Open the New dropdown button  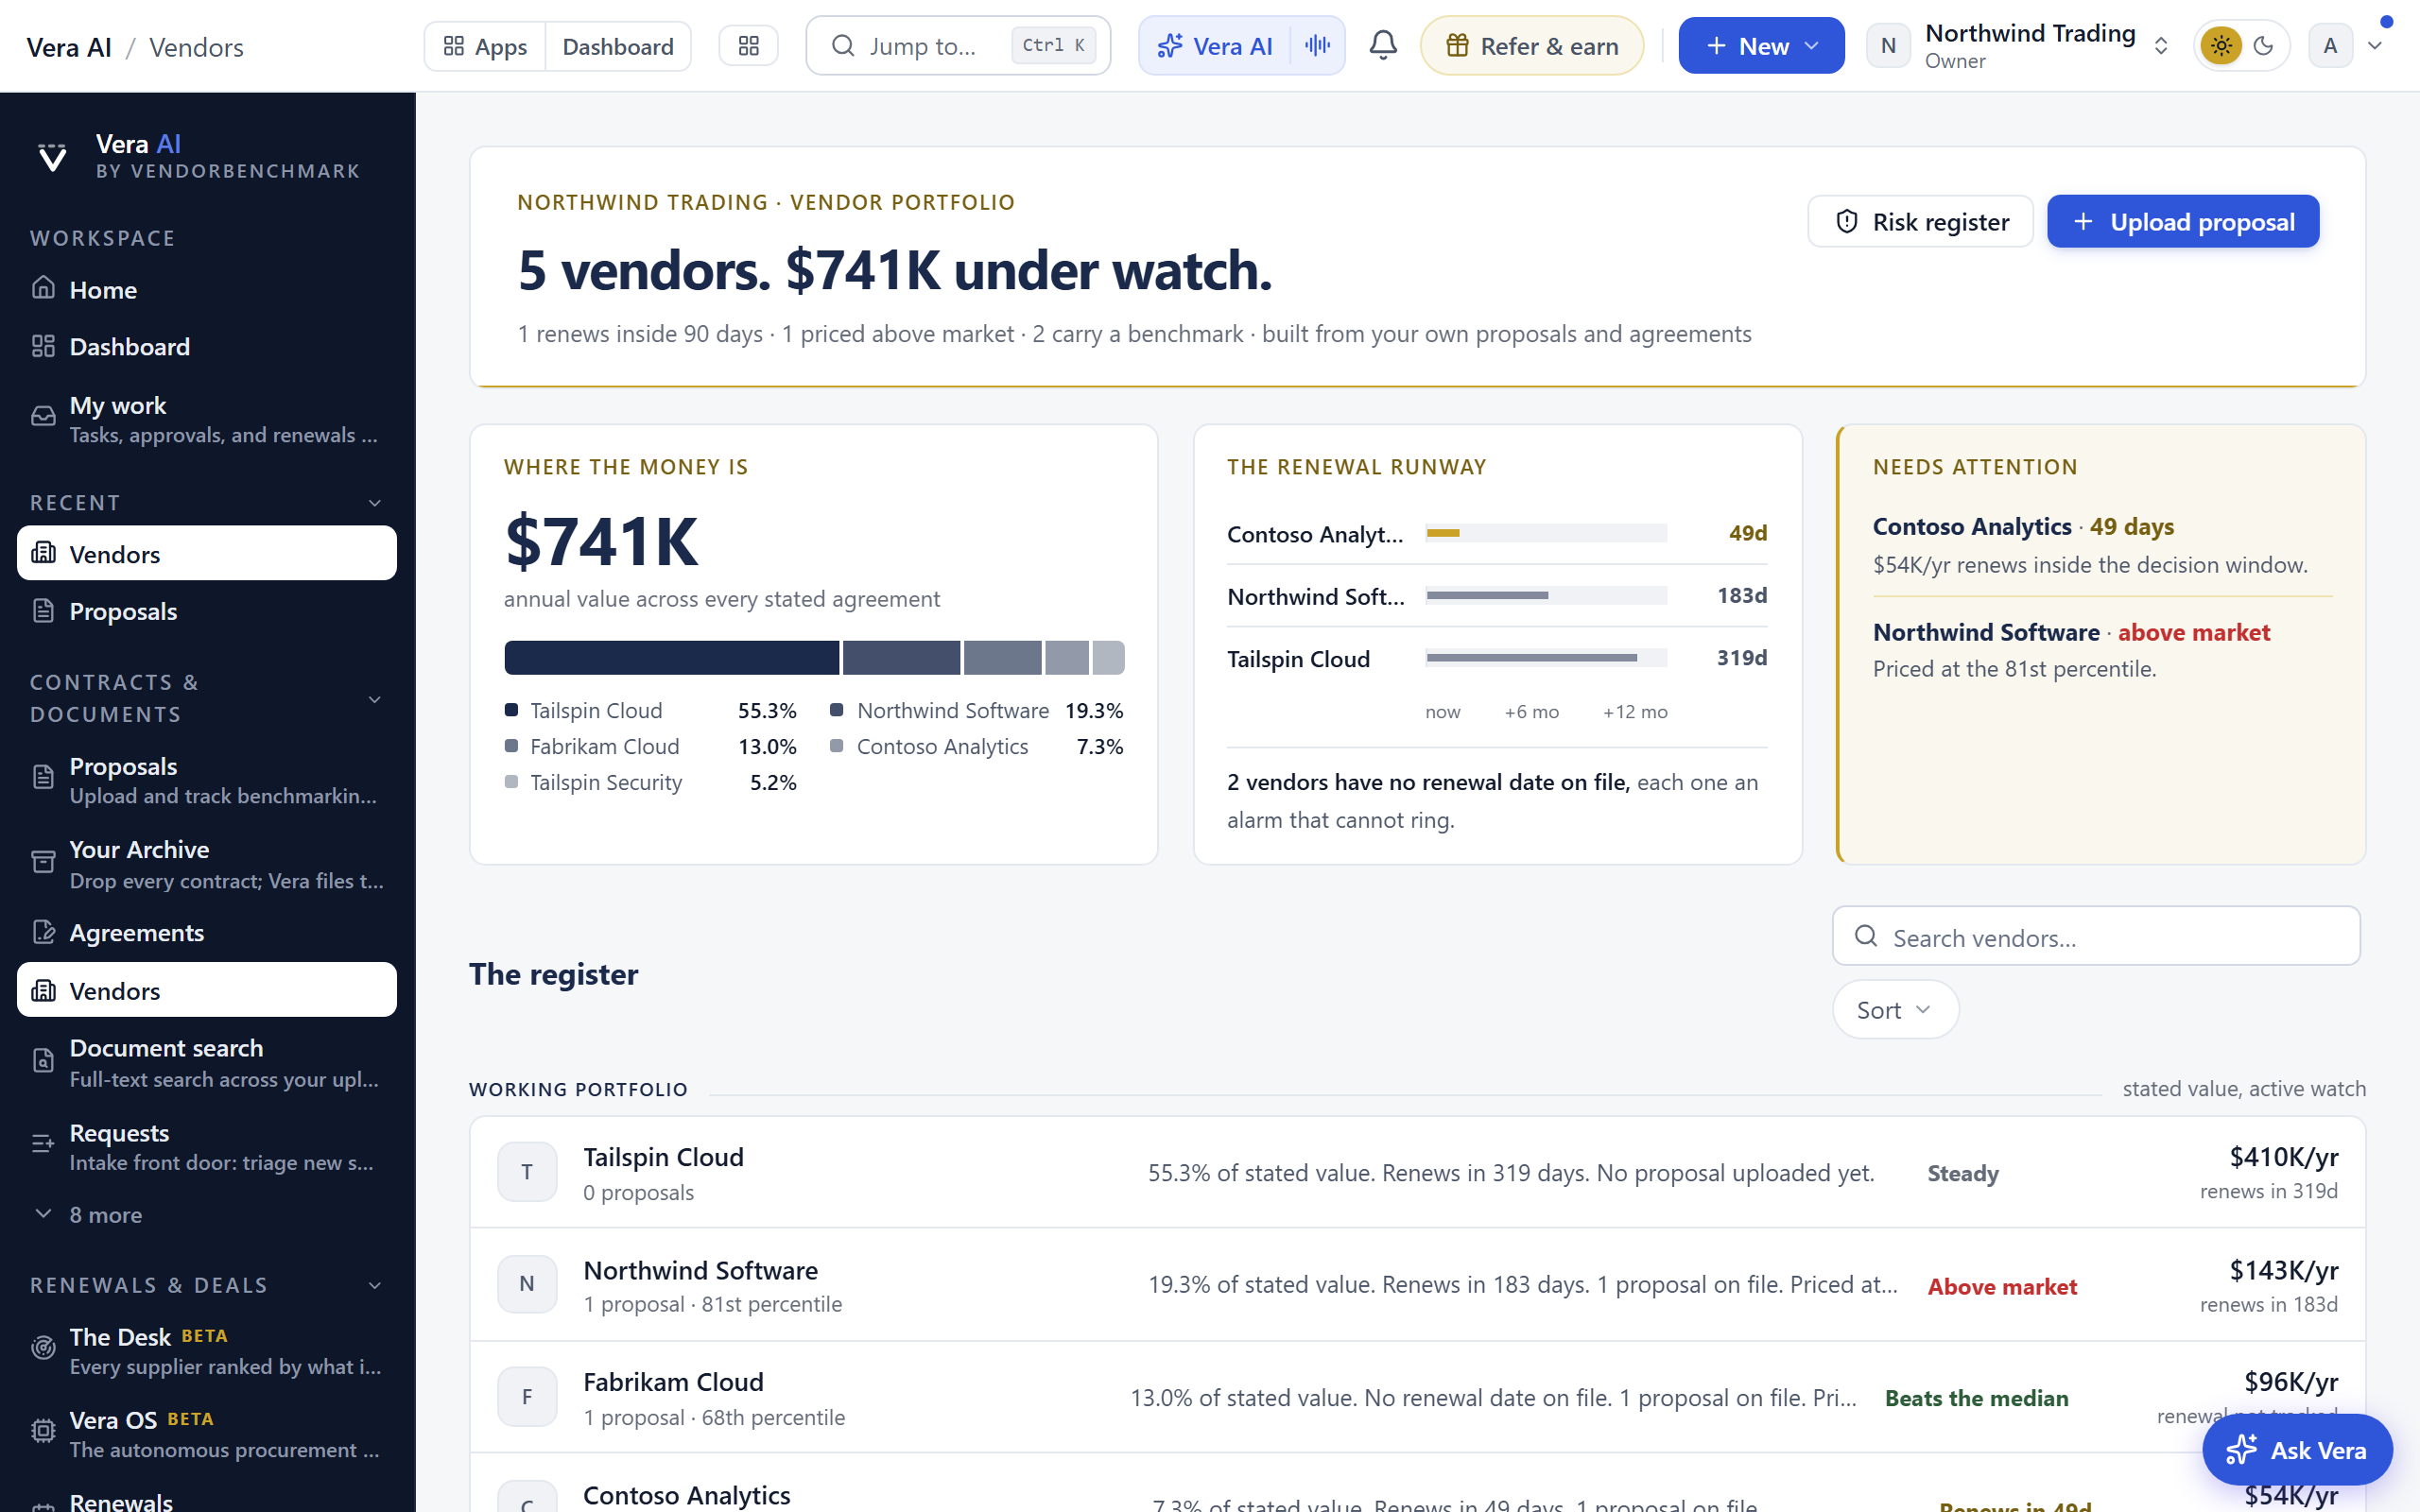coord(1760,46)
